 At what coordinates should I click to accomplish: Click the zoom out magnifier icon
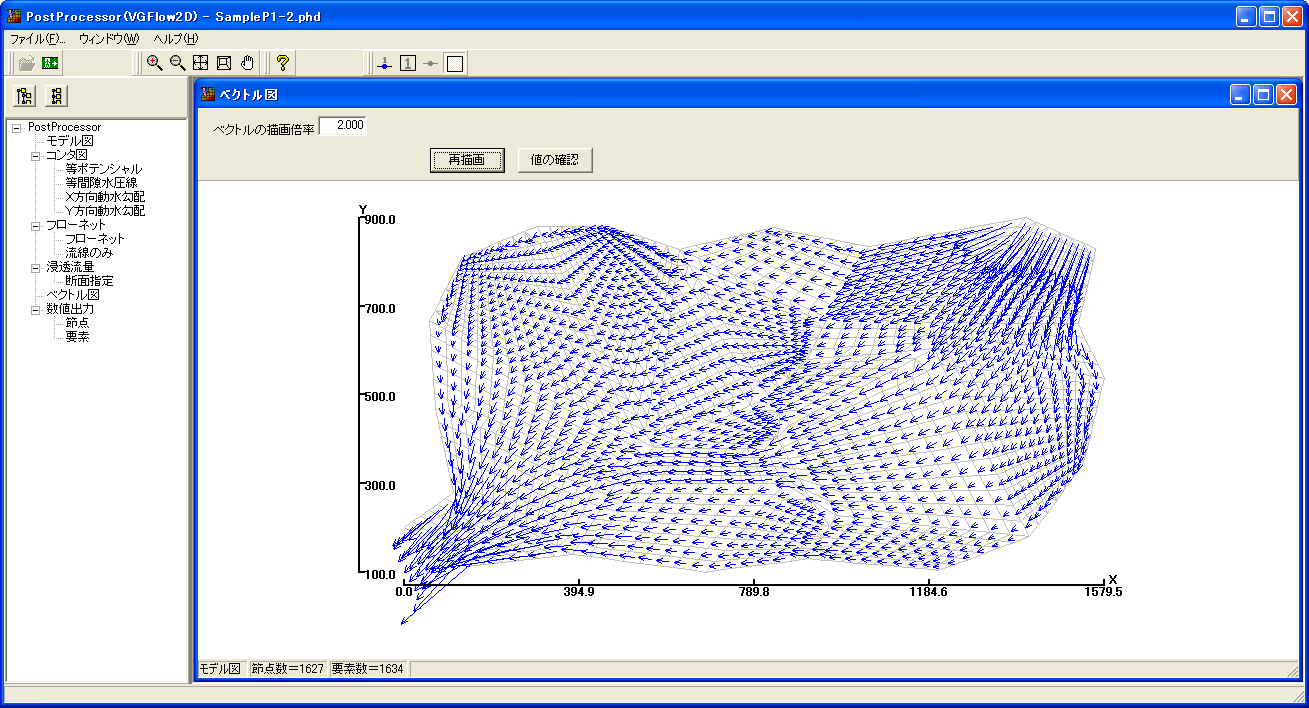point(177,63)
